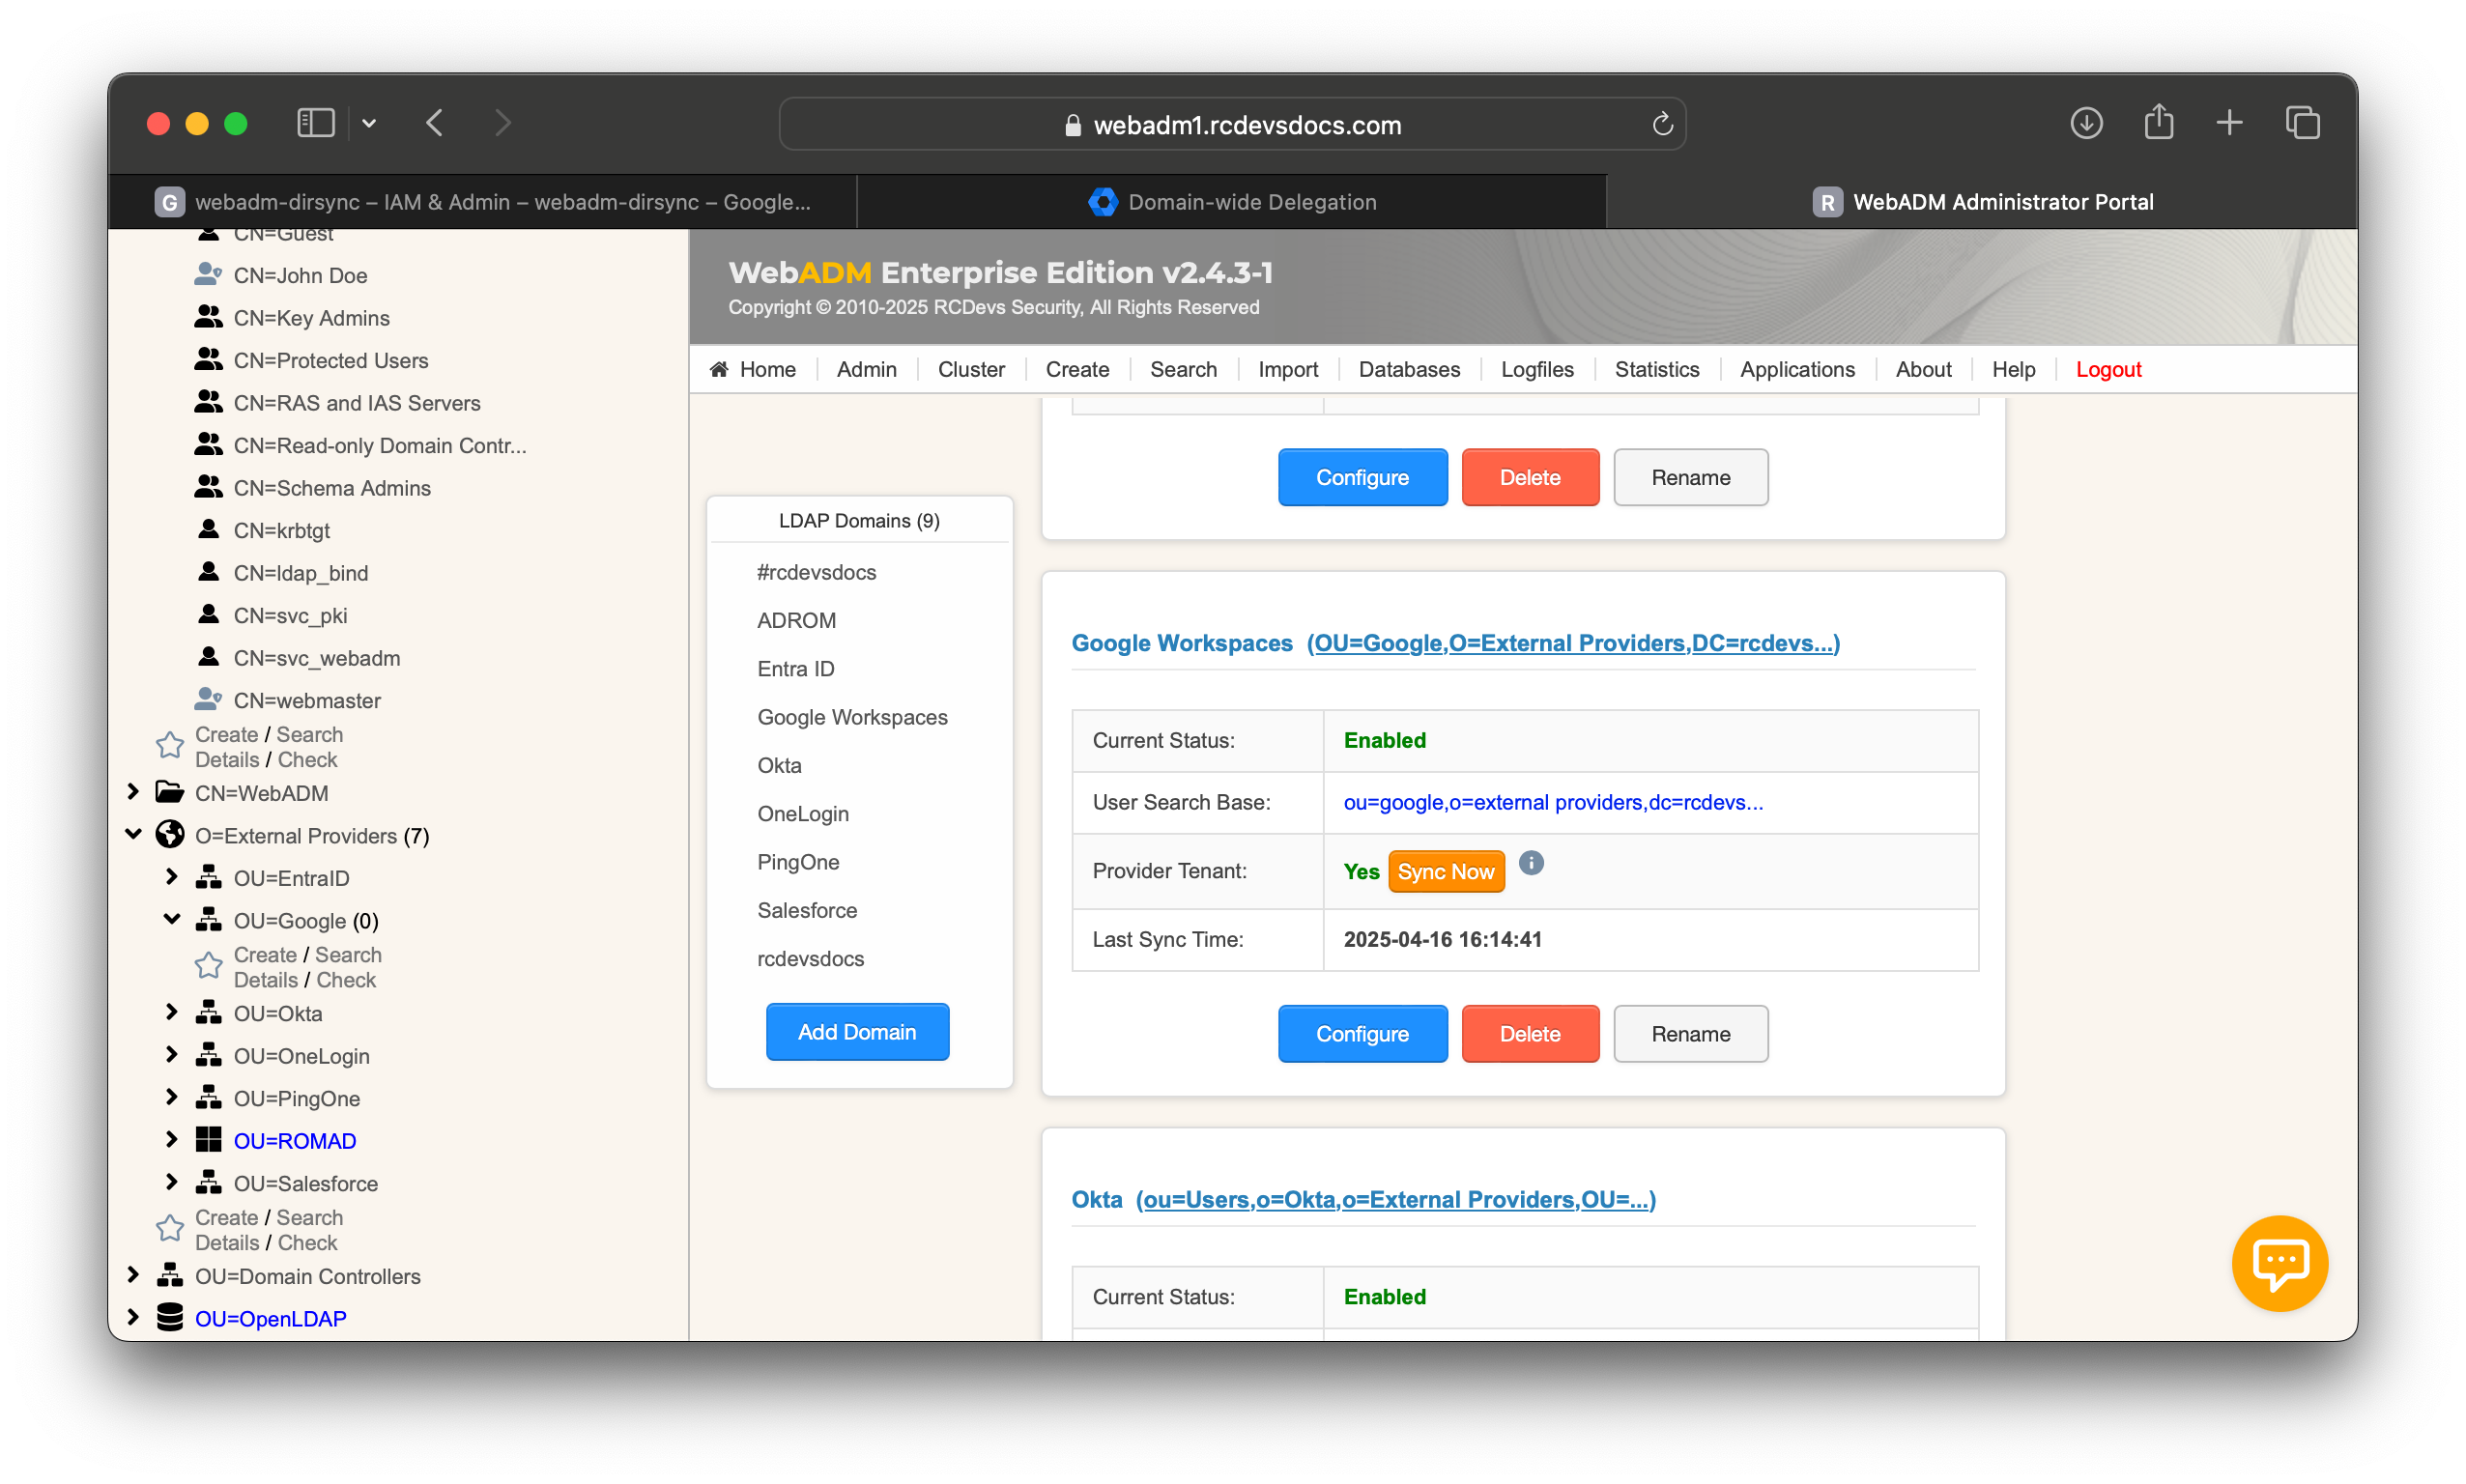The width and height of the screenshot is (2466, 1484).
Task: Open a new tab with the plus icon
Action: pyautogui.click(x=2228, y=123)
